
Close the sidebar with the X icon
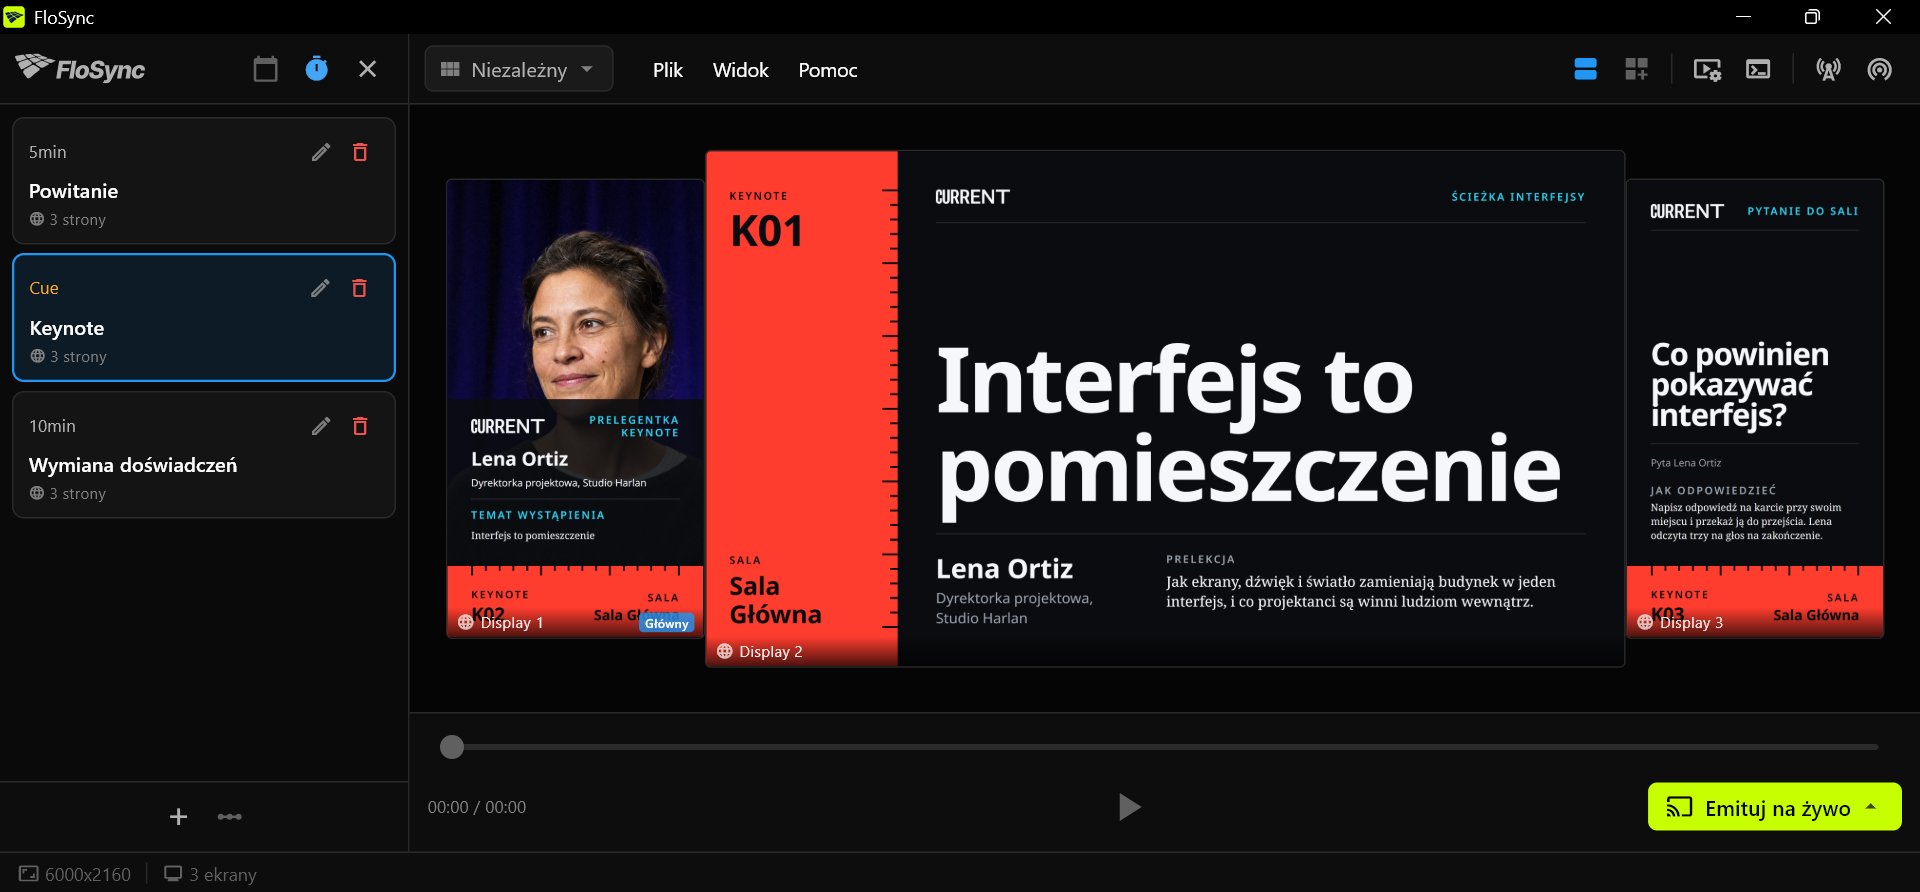tap(368, 69)
